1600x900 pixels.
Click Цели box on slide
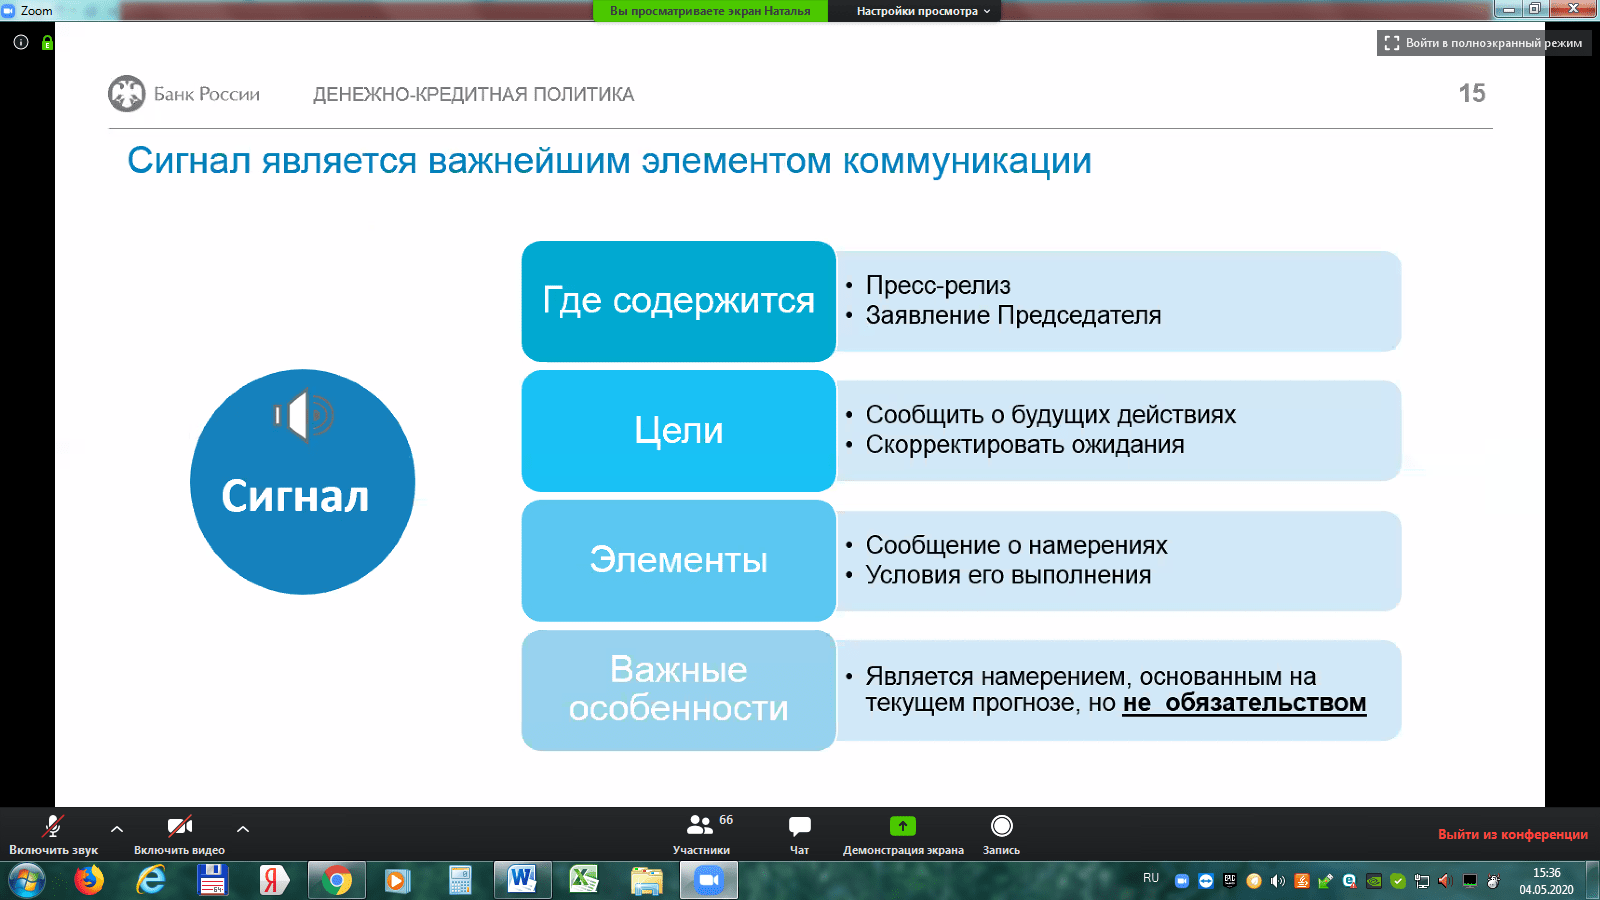678,431
